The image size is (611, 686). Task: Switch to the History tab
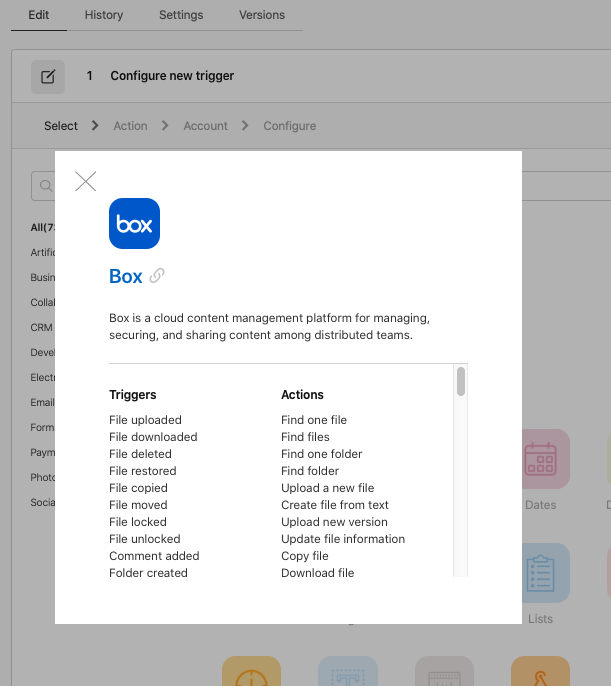104,15
